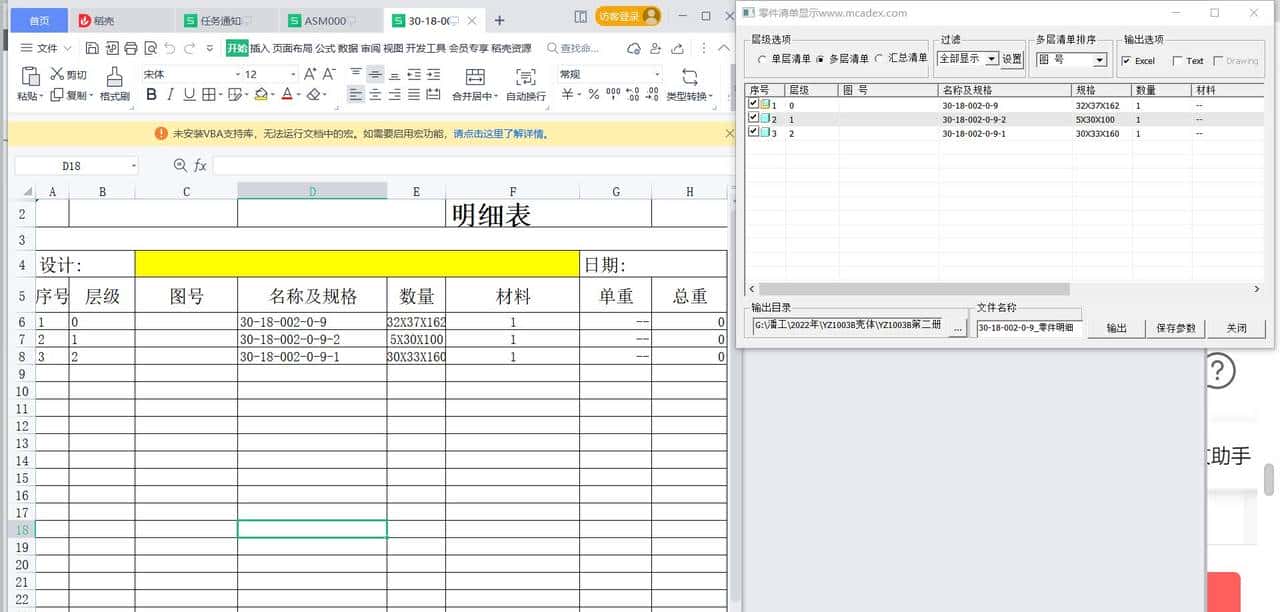1280x612 pixels.
Task: Open the 图号 sort order dropdown
Action: point(1100,61)
